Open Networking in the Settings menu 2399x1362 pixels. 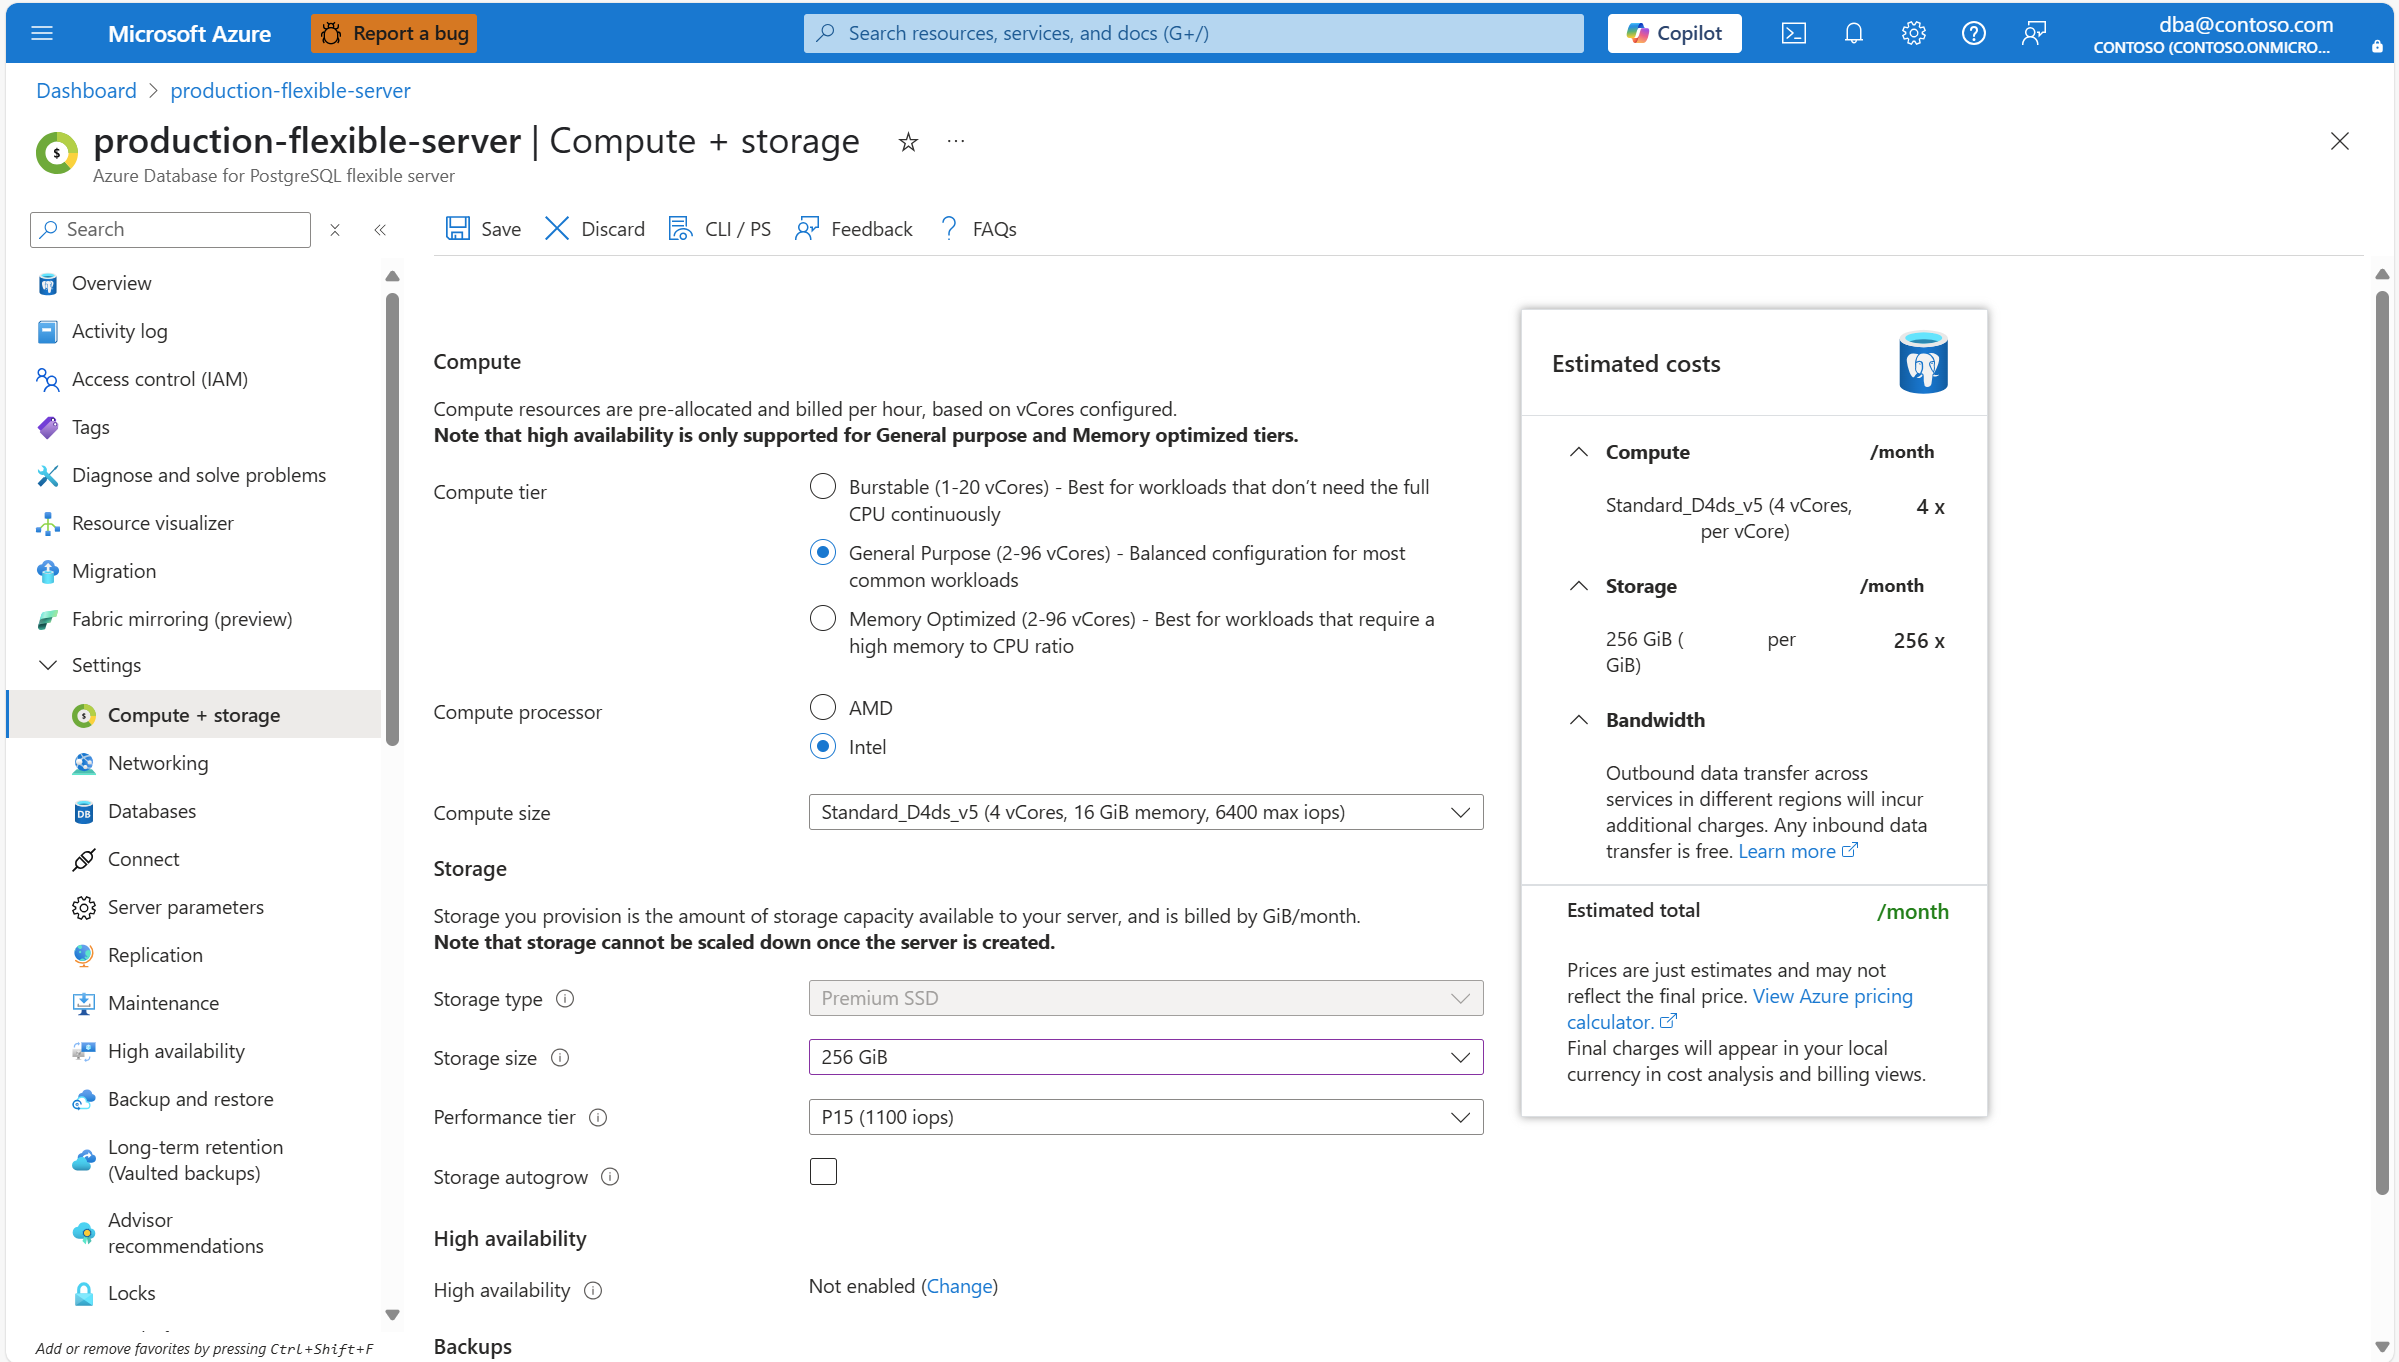158,763
